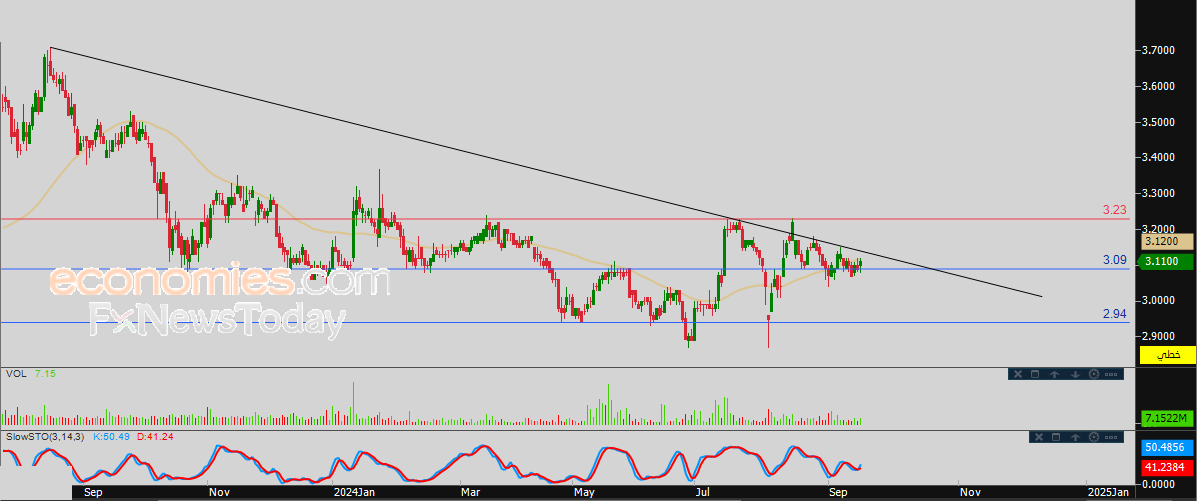Select the SlowSTO(3,14,3) indicator label
1197x501 pixels.
pos(46,436)
